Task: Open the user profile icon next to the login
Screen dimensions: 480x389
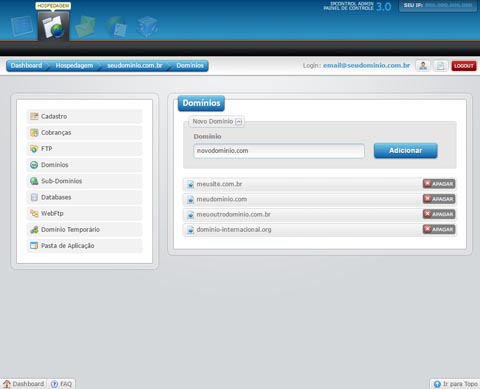Action: point(423,66)
